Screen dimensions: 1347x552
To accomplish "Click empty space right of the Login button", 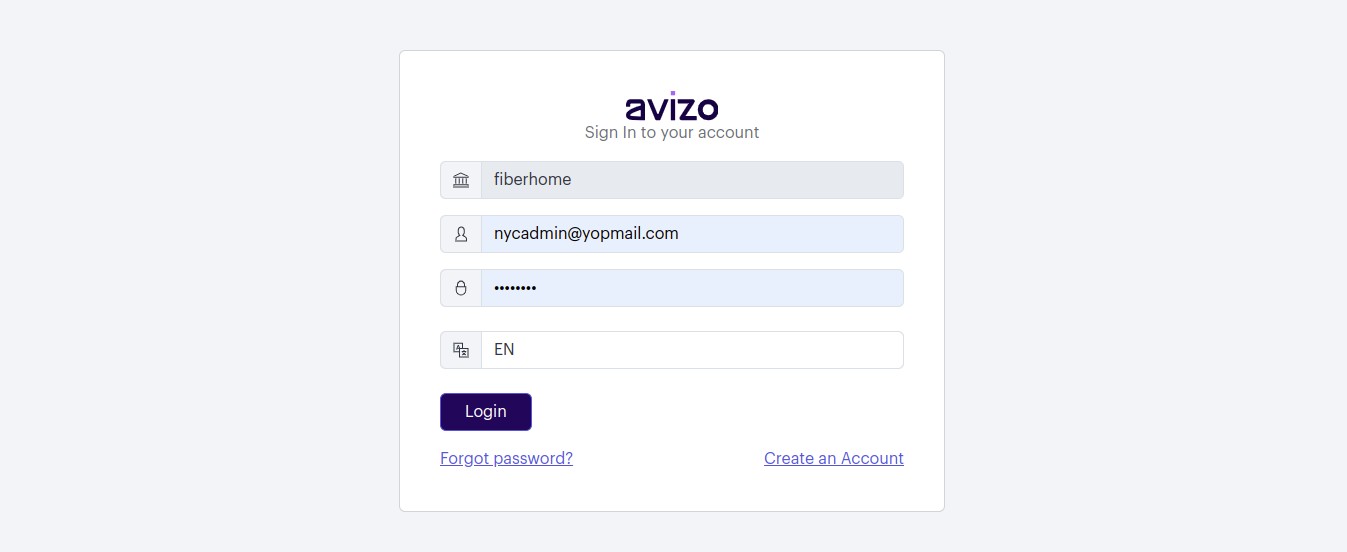I will tap(720, 412).
